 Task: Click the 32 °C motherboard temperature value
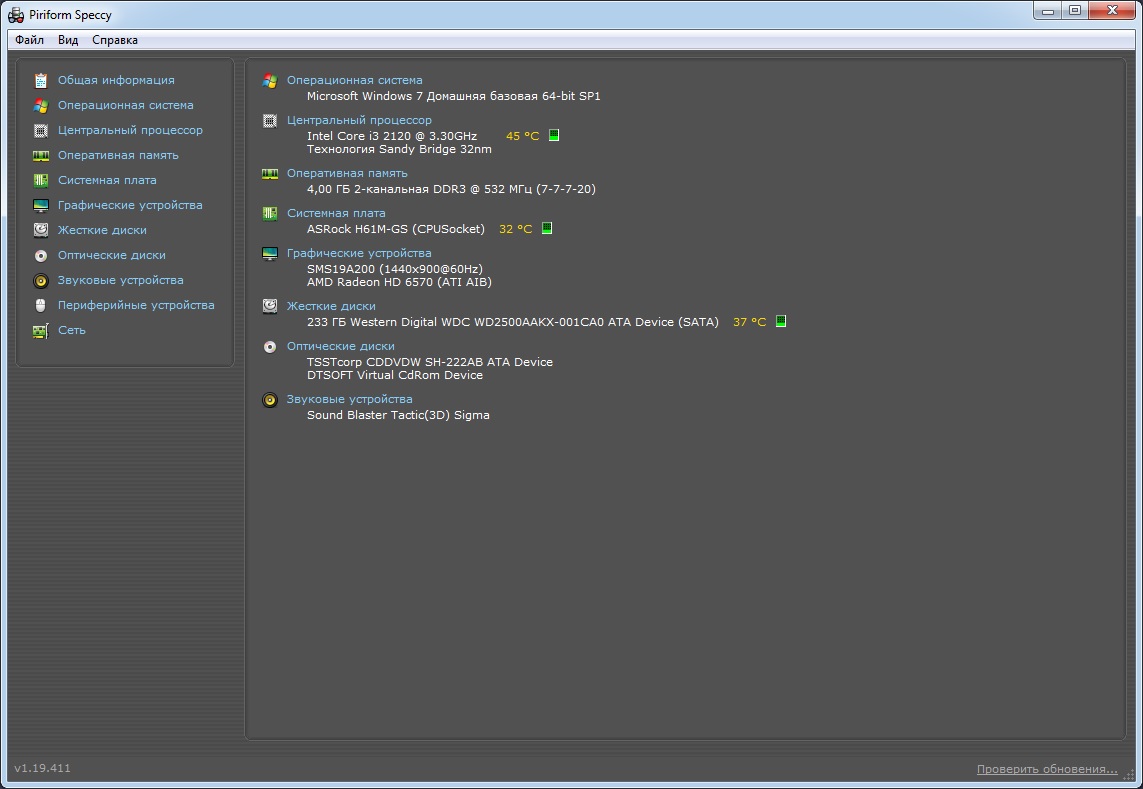(515, 229)
